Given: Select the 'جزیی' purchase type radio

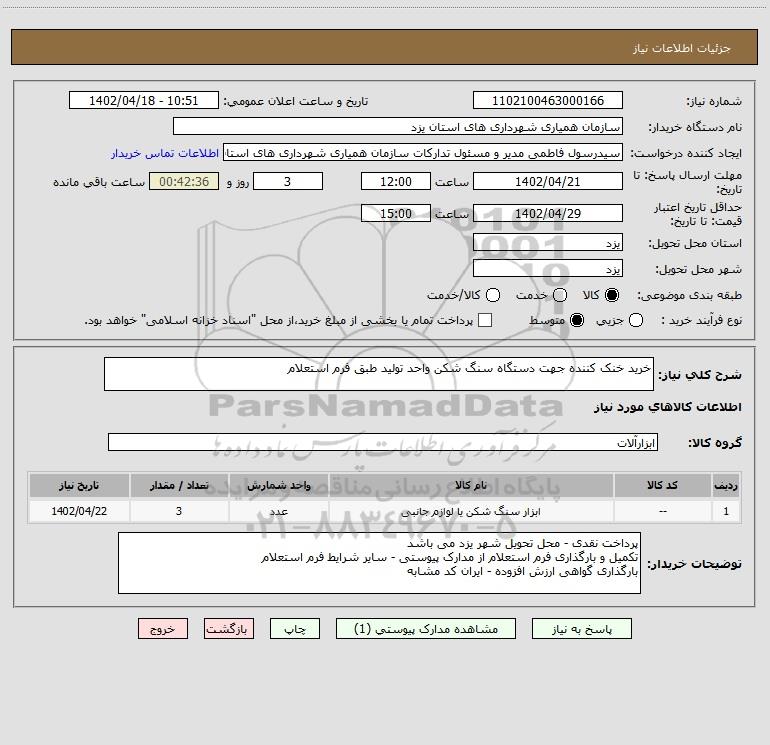Looking at the screenshot, I should point(636,320).
